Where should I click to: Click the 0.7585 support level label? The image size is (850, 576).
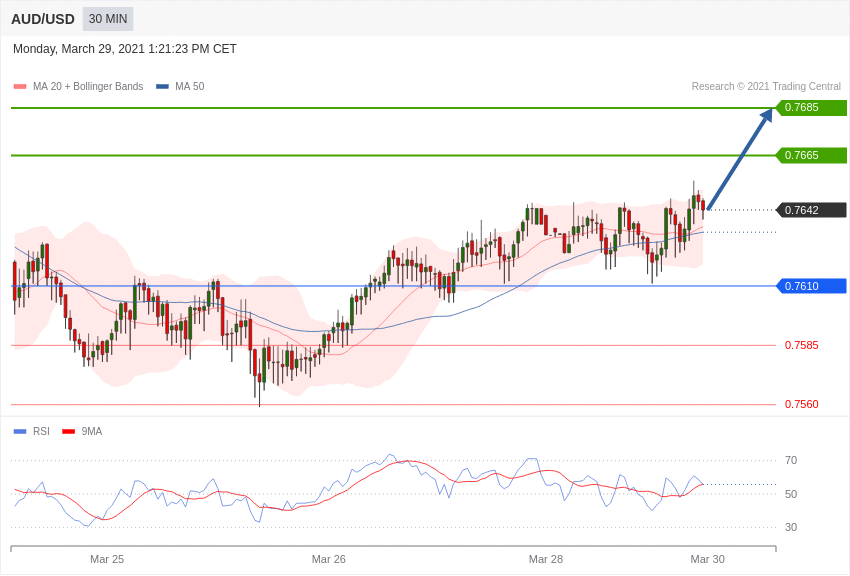pyautogui.click(x=802, y=345)
